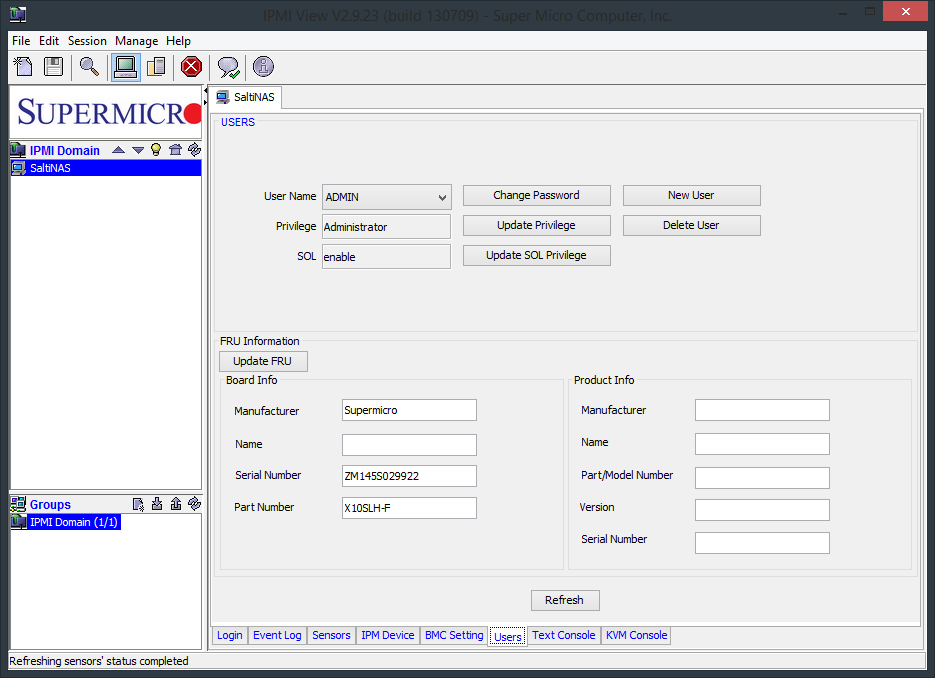Open the Help menu
Viewport: 935px width, 678px height.
[x=178, y=41]
